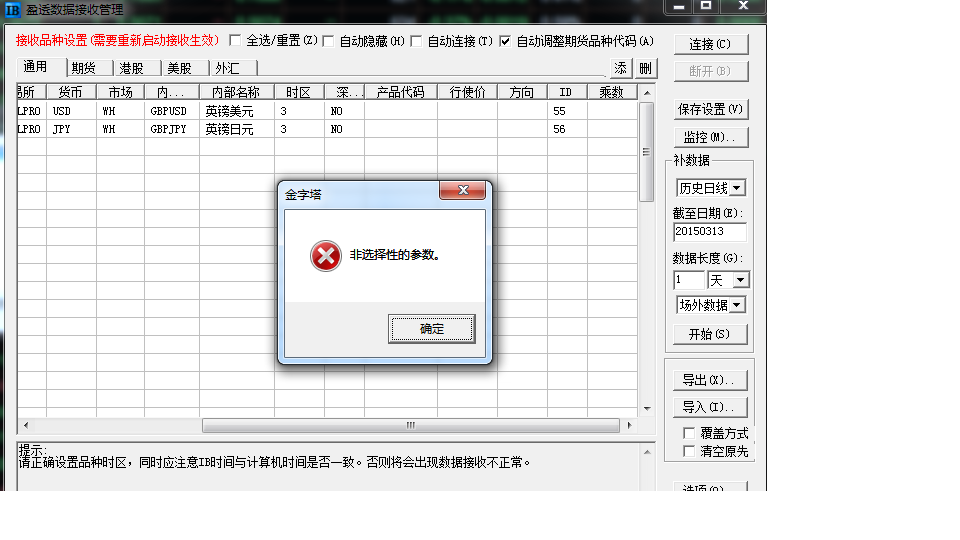The width and height of the screenshot is (960, 540).
Task: Select the 英镑日元 cell
Action: pos(237,129)
